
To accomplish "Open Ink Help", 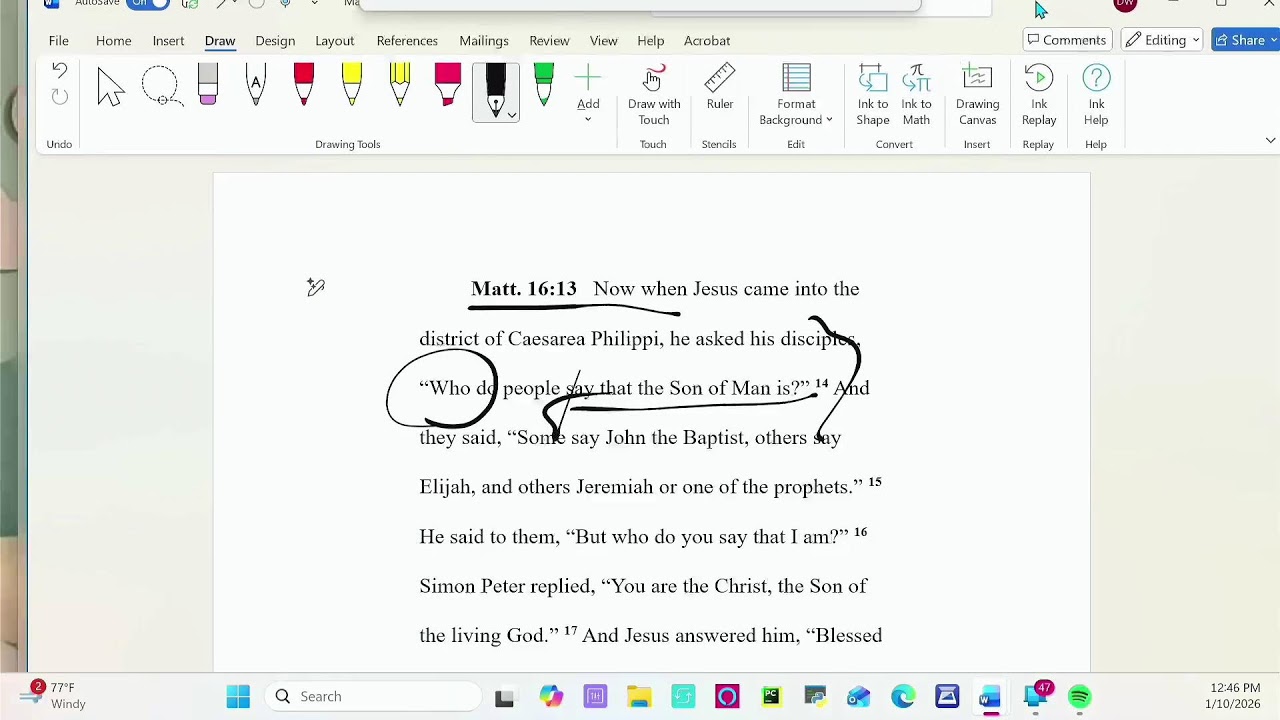I will point(1096,95).
